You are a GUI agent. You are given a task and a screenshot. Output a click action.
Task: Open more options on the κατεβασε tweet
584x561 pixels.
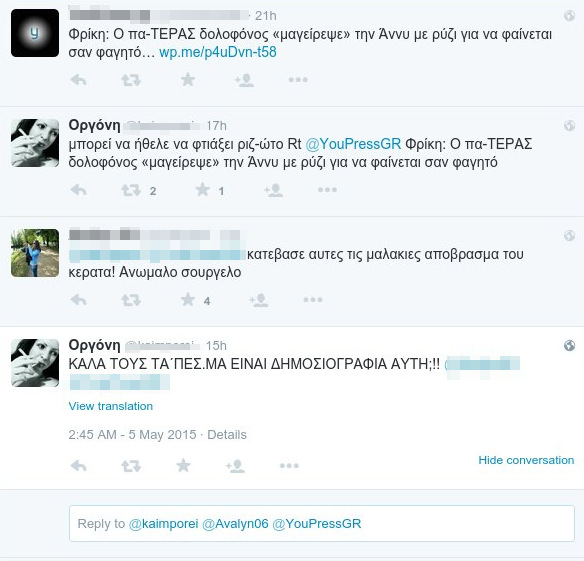(313, 299)
